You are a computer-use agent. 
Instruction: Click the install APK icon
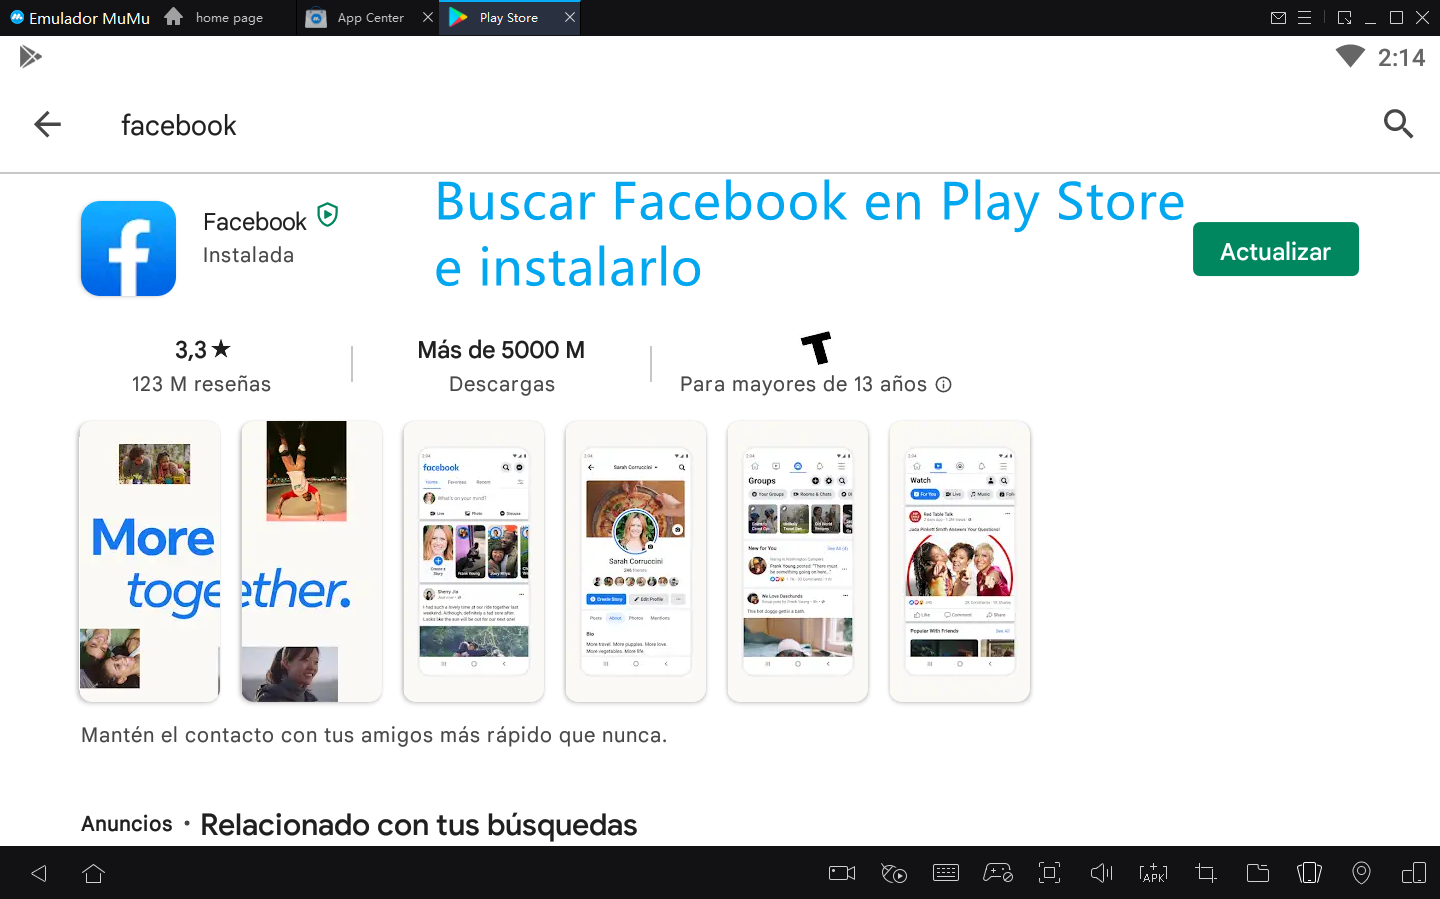pyautogui.click(x=1153, y=873)
